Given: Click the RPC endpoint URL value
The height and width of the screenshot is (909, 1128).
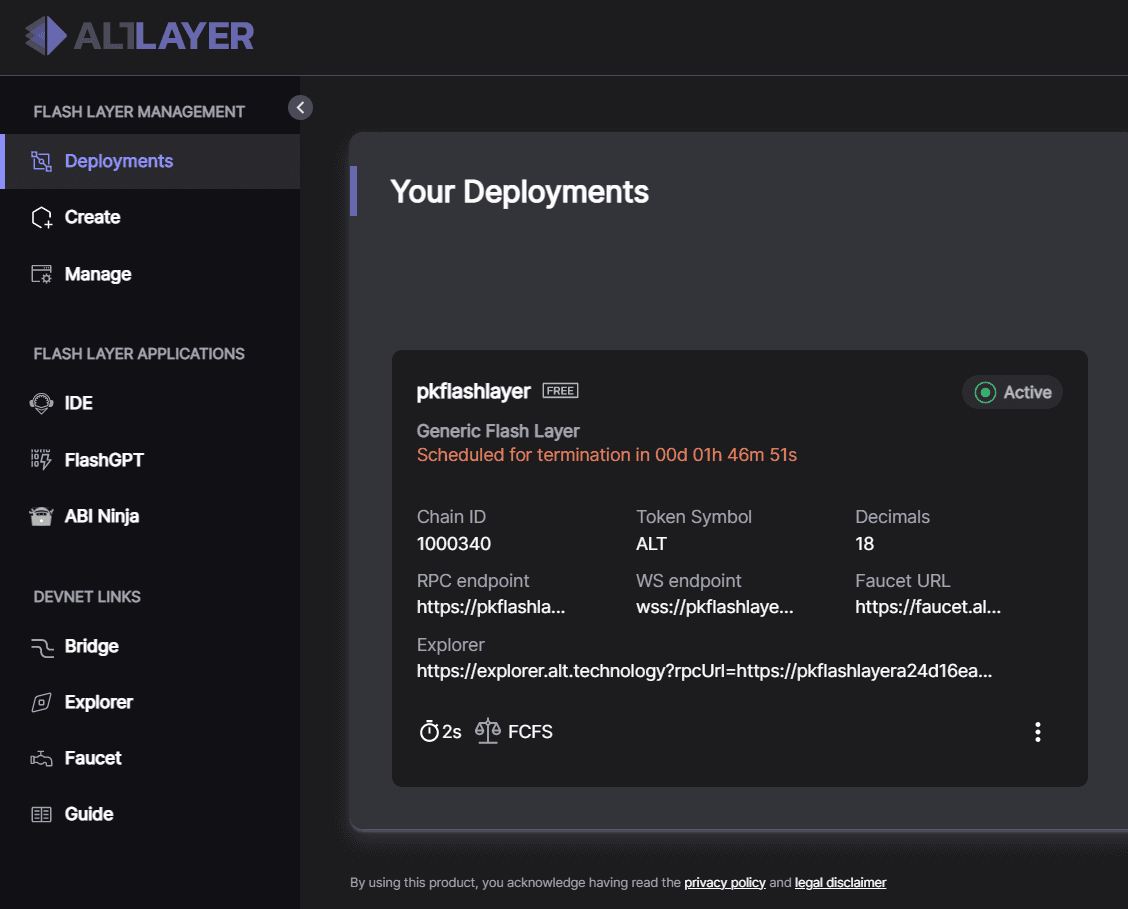Looking at the screenshot, I should (491, 607).
